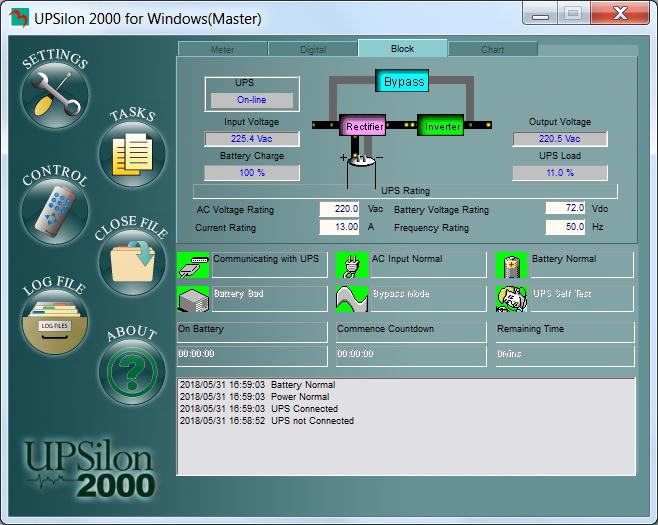Image resolution: width=658 pixels, height=525 pixels.
Task: Close the UPSilon 2000 window
Action: pyautogui.click(x=620, y=13)
